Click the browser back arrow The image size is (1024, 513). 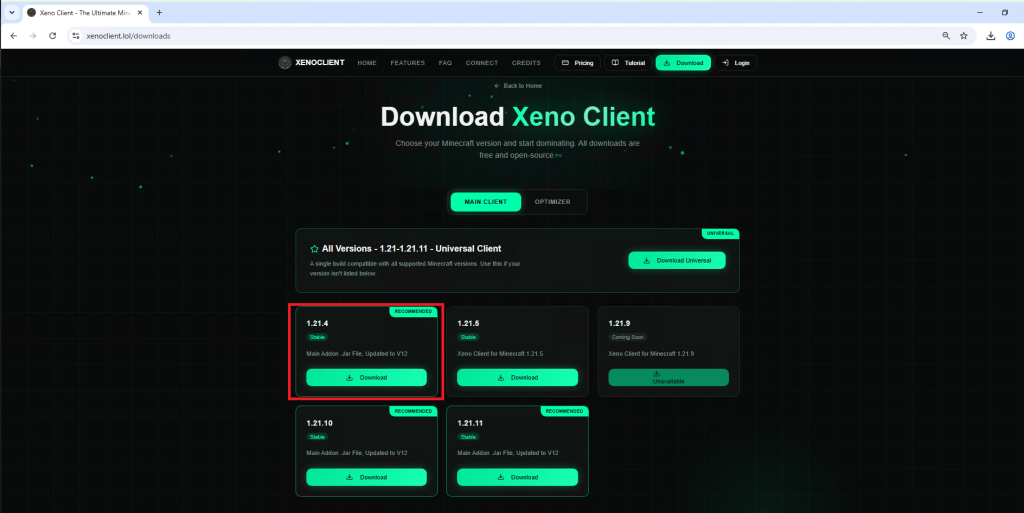point(14,36)
